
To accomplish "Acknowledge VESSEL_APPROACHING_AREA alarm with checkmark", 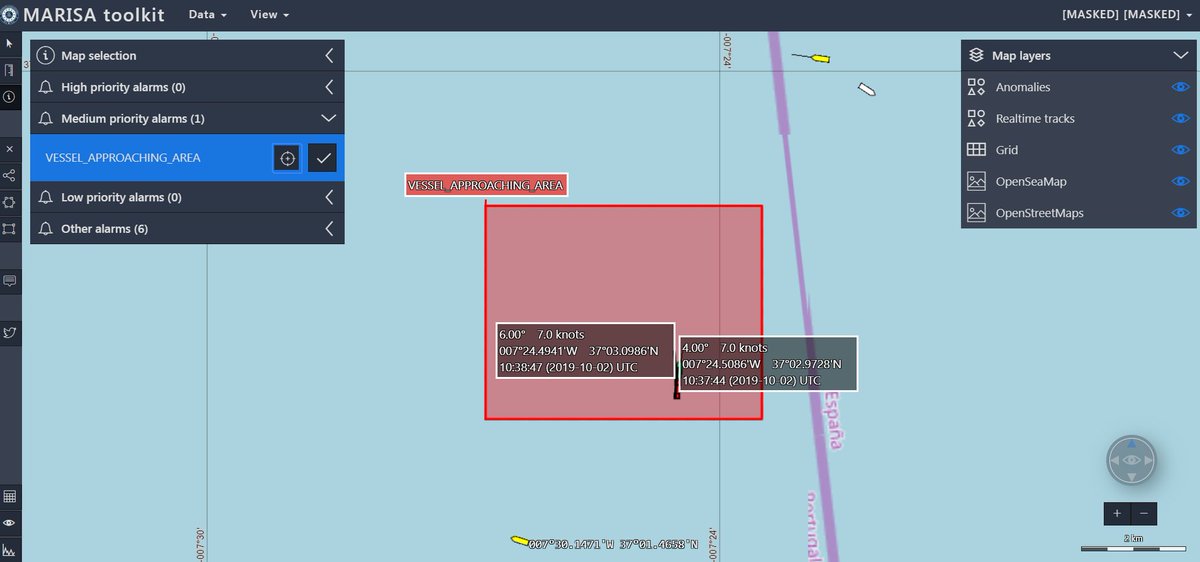I will (x=322, y=158).
